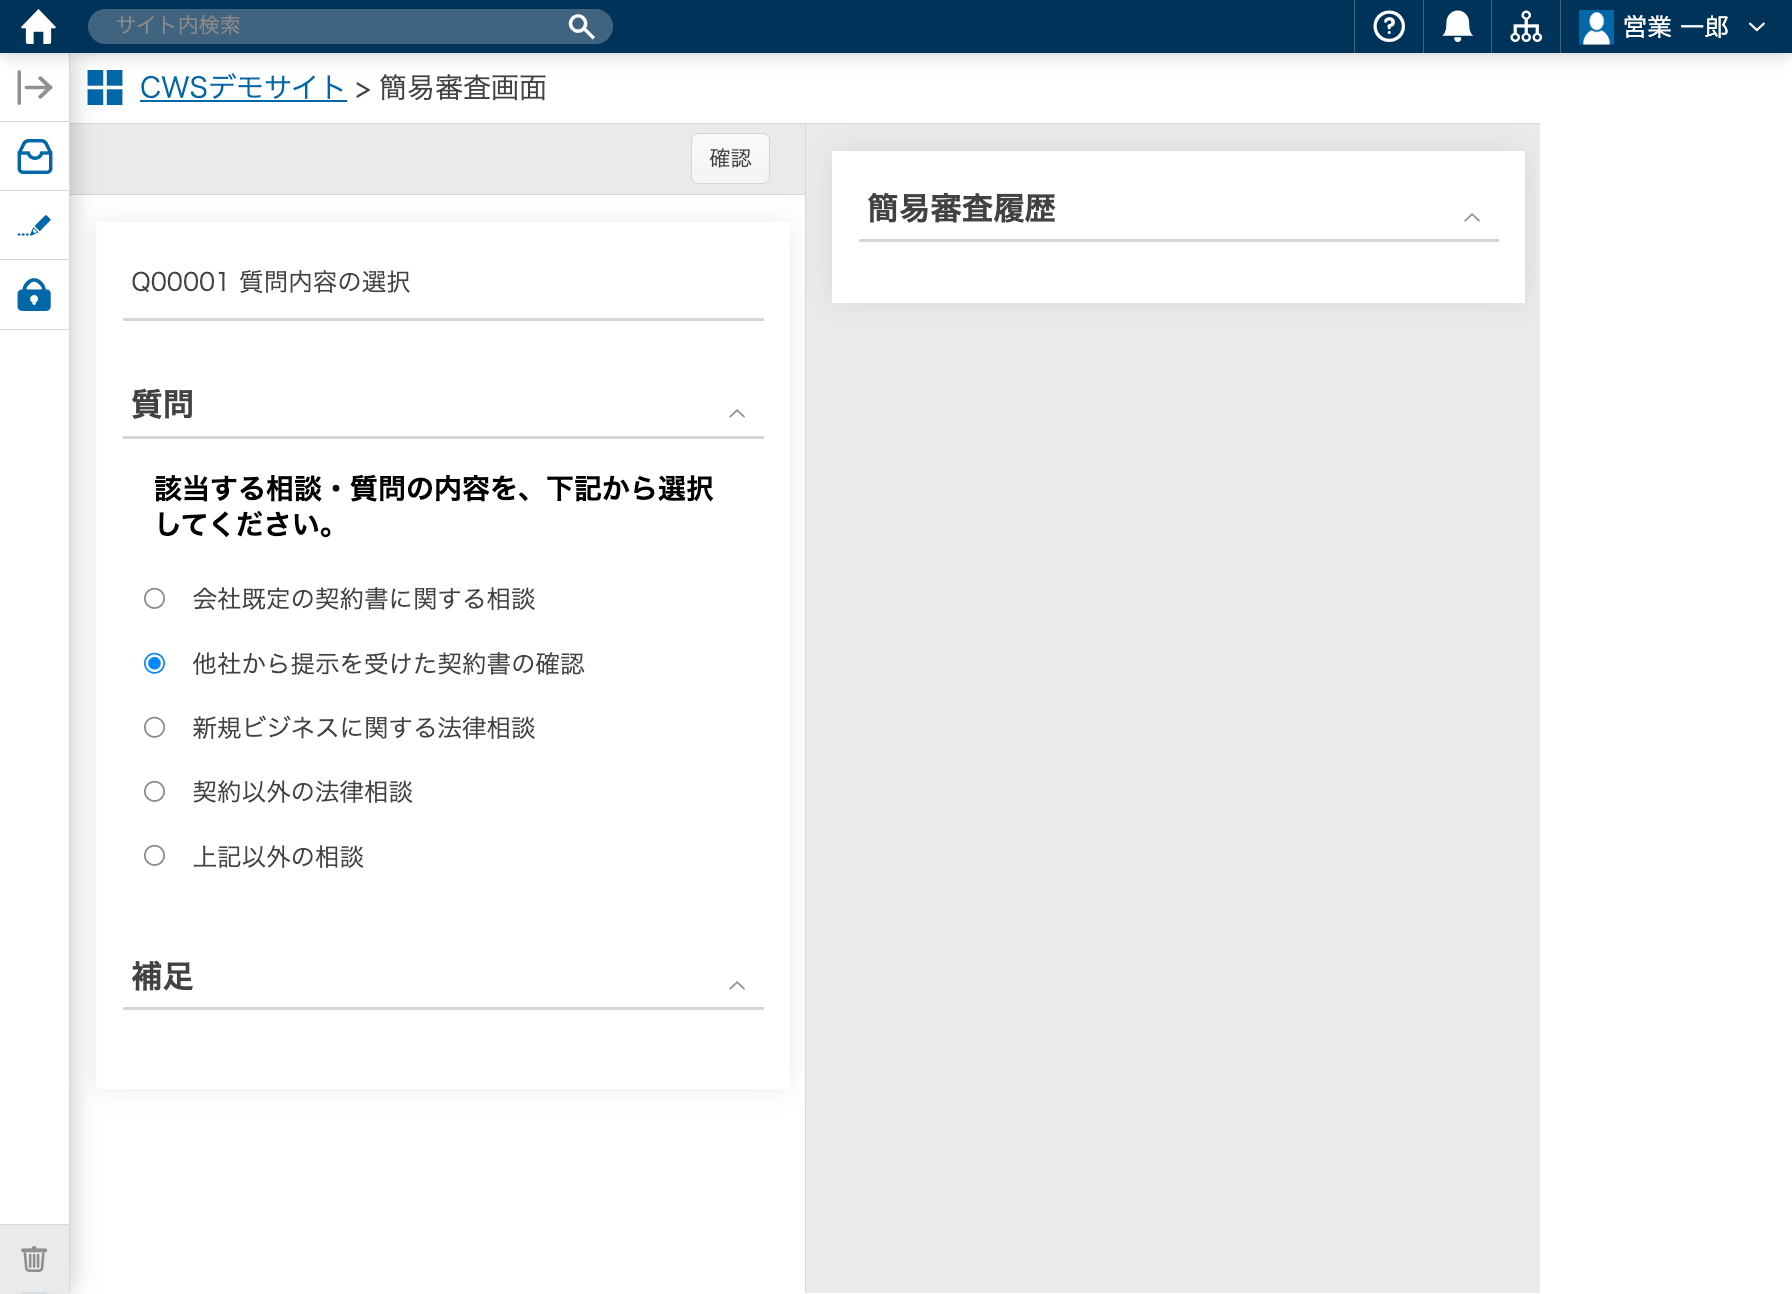1792x1294 pixels.
Task: Click the magnifier search icon
Action: pyautogui.click(x=581, y=27)
